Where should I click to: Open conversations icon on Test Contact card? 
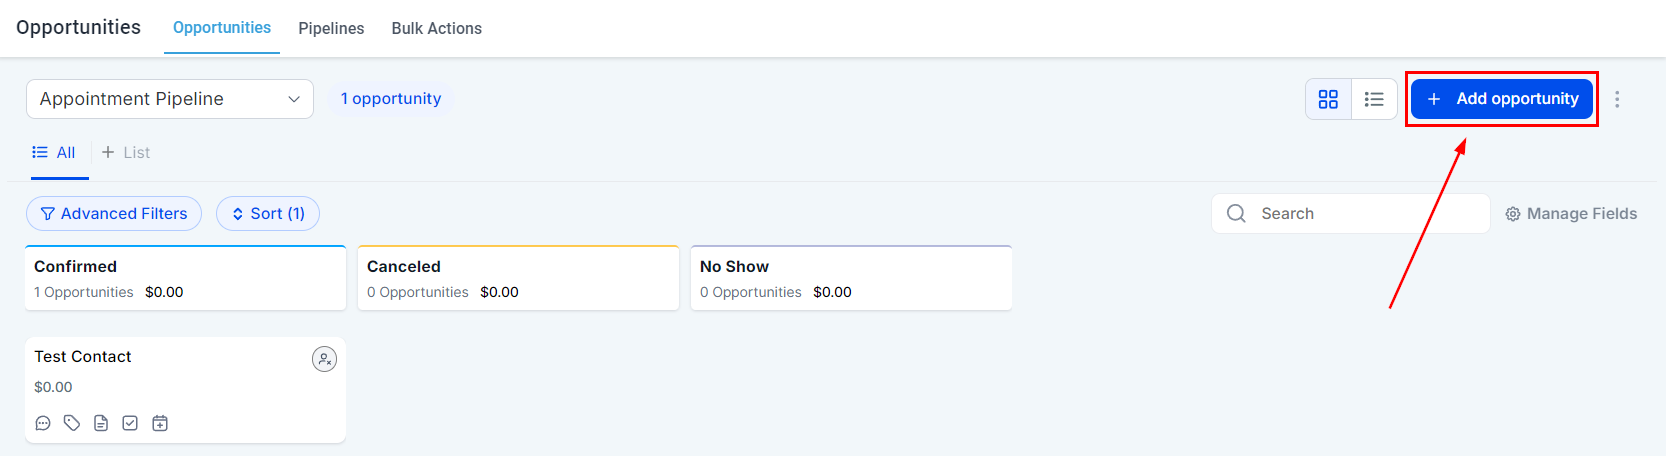click(x=43, y=423)
